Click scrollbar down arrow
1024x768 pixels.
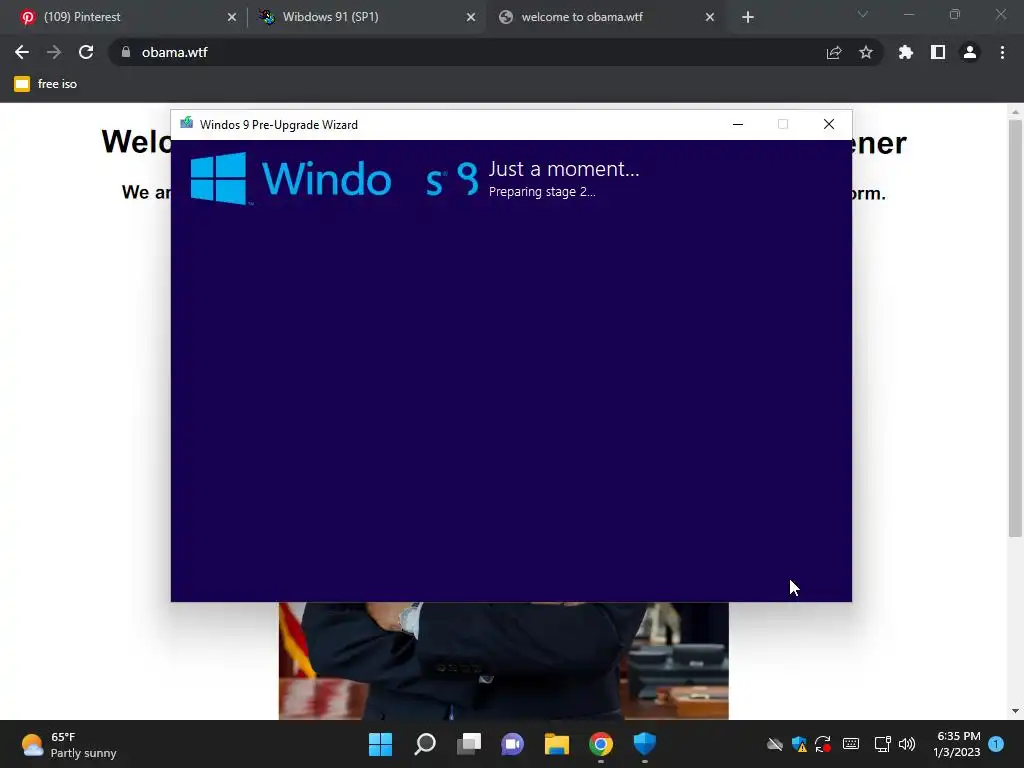click(1015, 711)
